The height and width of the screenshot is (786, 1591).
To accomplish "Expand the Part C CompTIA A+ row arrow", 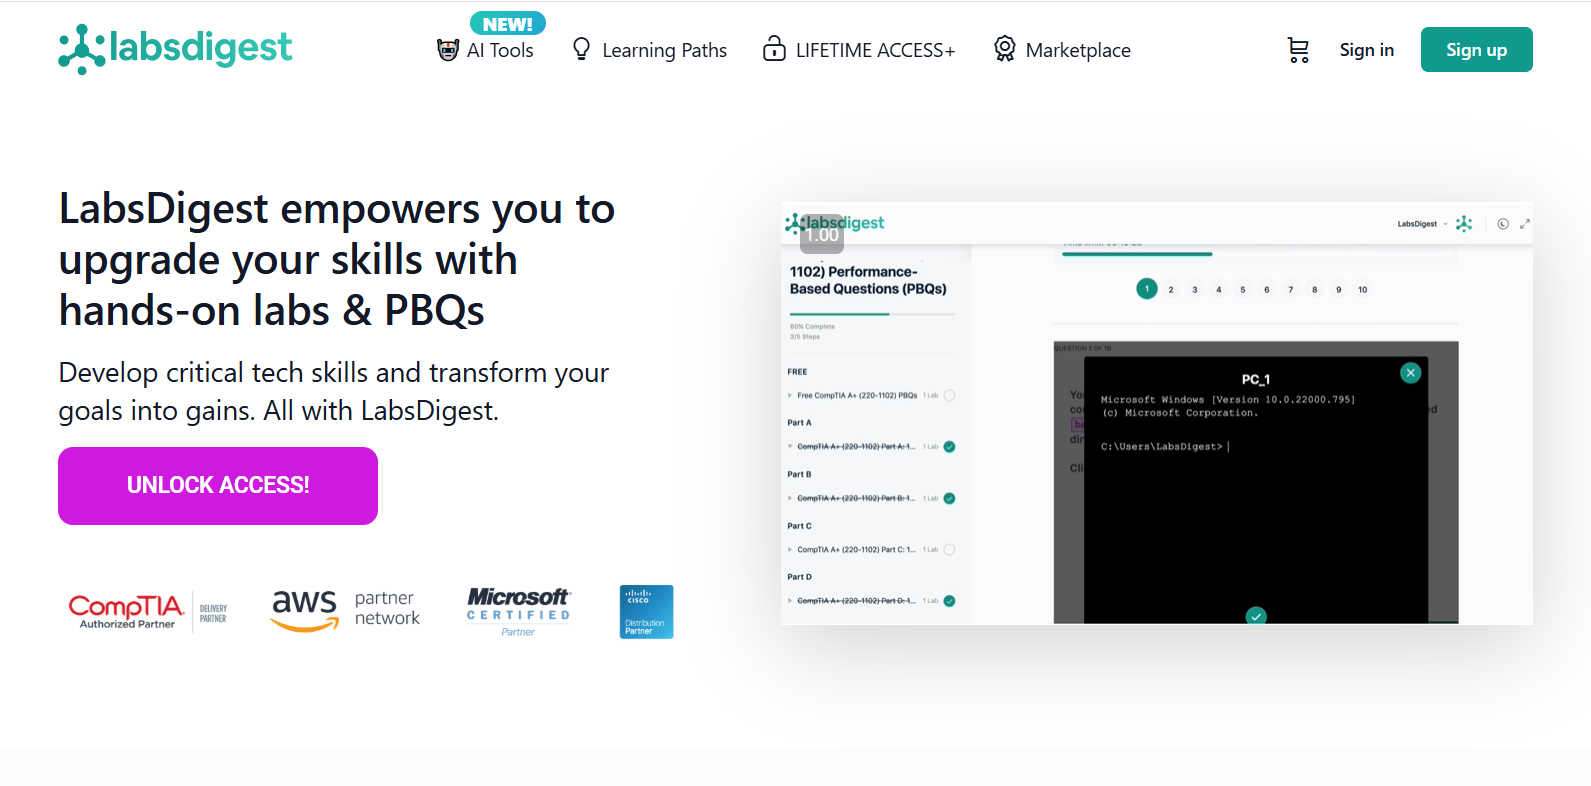I will [x=790, y=550].
